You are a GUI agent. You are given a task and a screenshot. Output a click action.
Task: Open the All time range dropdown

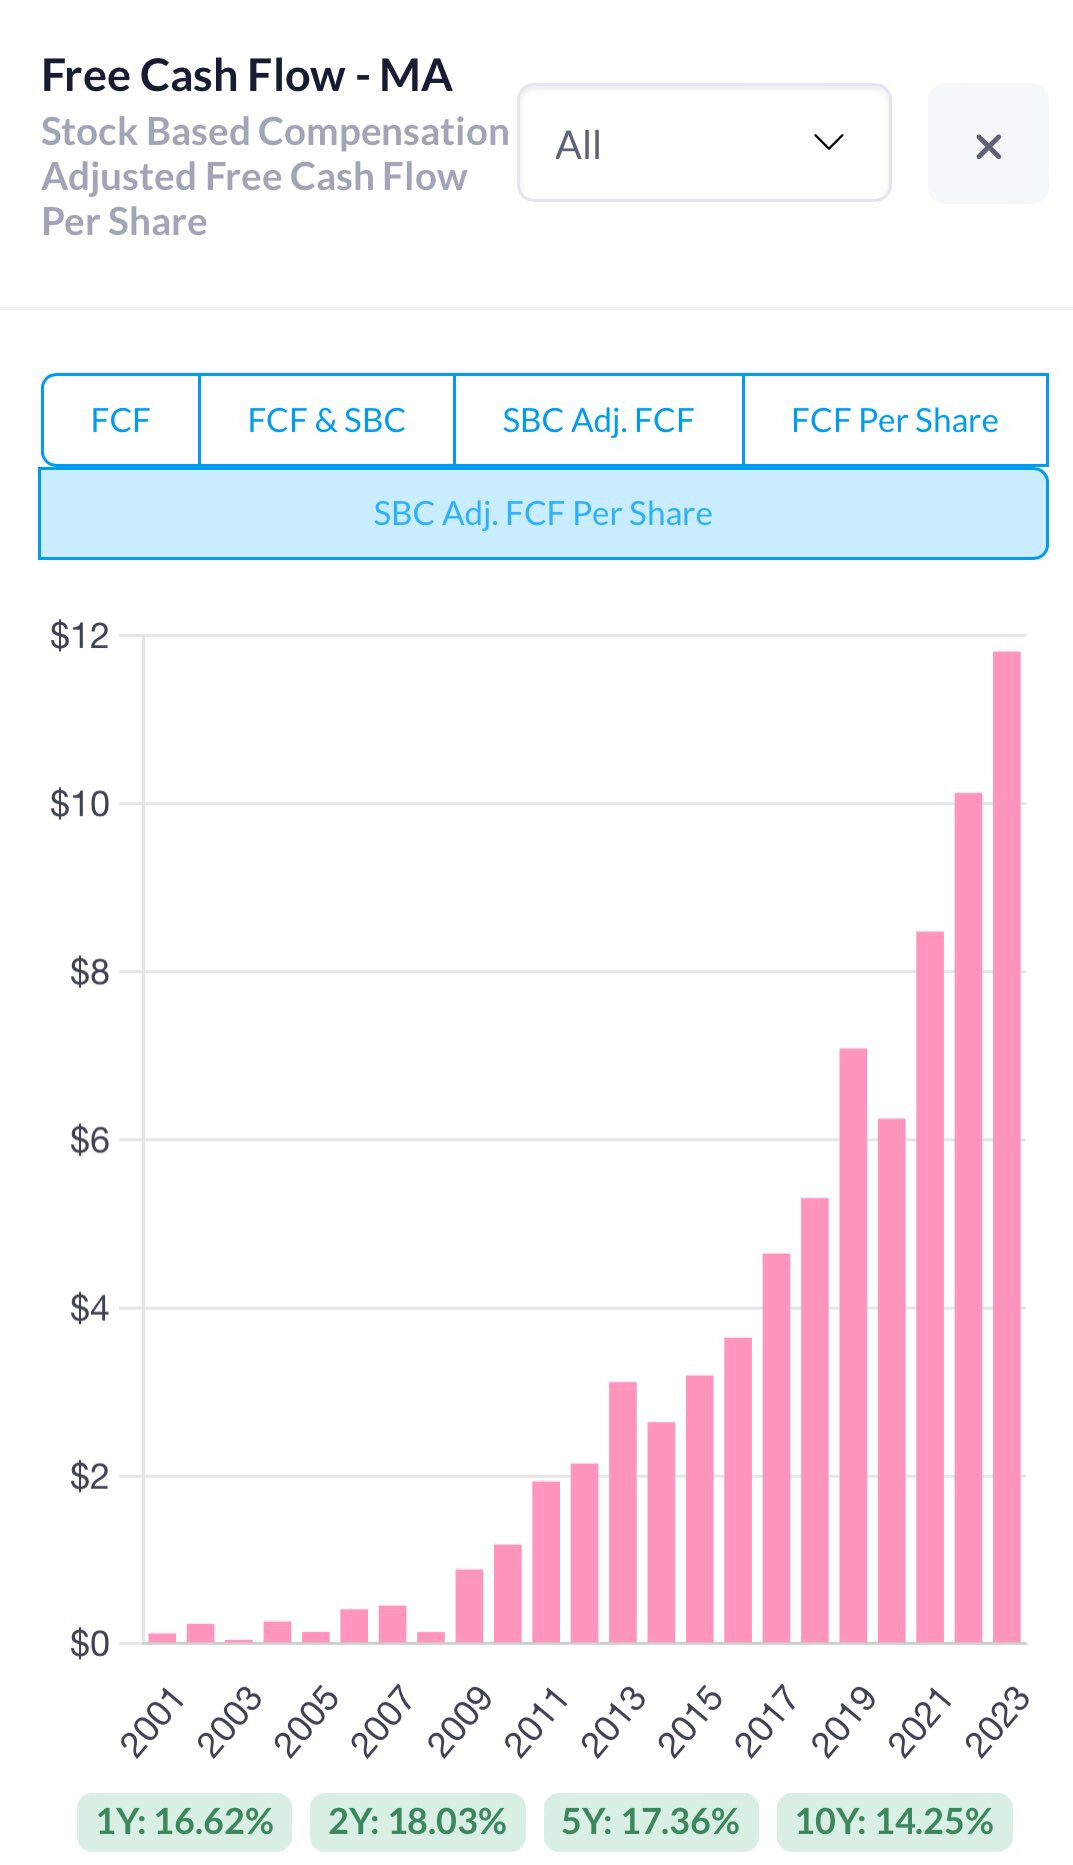coord(703,144)
